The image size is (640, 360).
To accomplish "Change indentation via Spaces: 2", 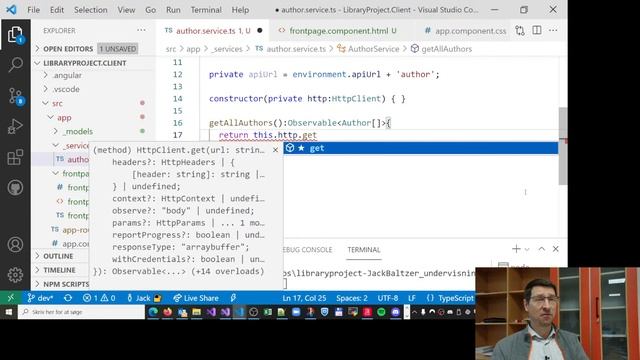I will [x=352, y=298].
